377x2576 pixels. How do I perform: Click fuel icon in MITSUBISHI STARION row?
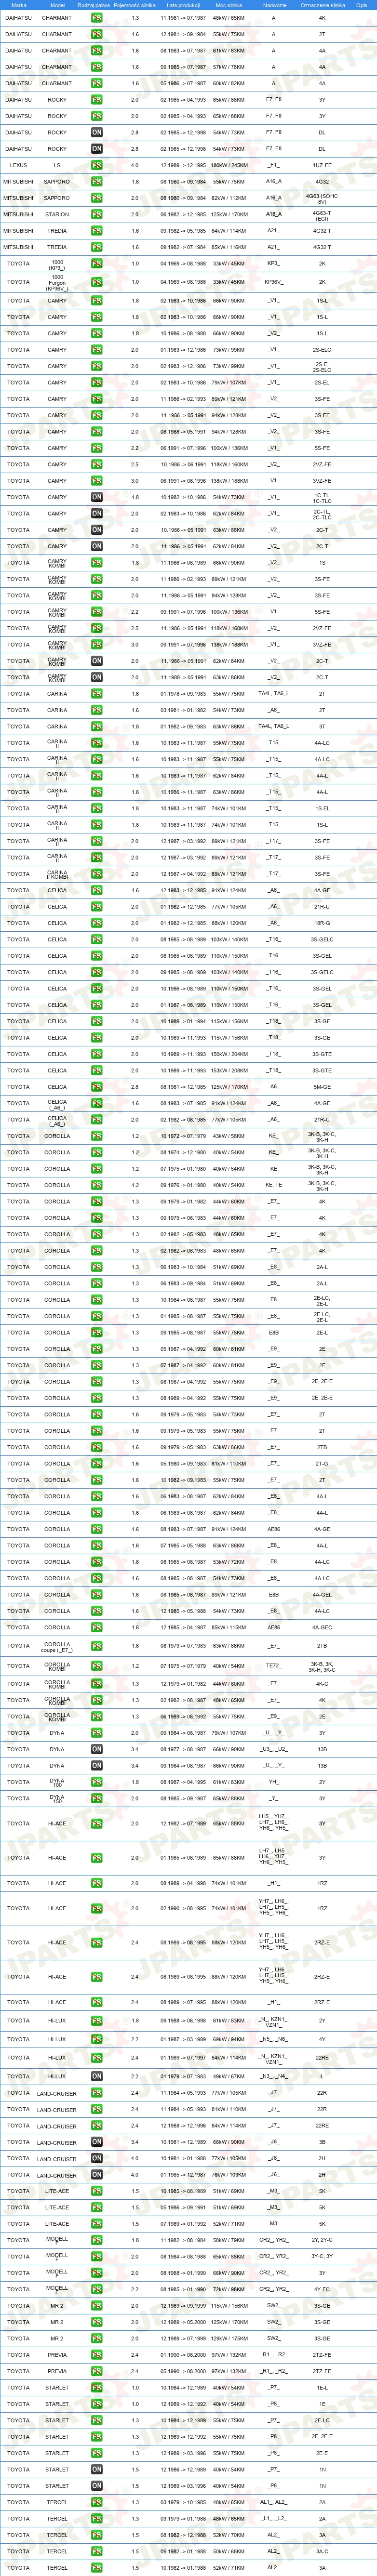coord(97,214)
